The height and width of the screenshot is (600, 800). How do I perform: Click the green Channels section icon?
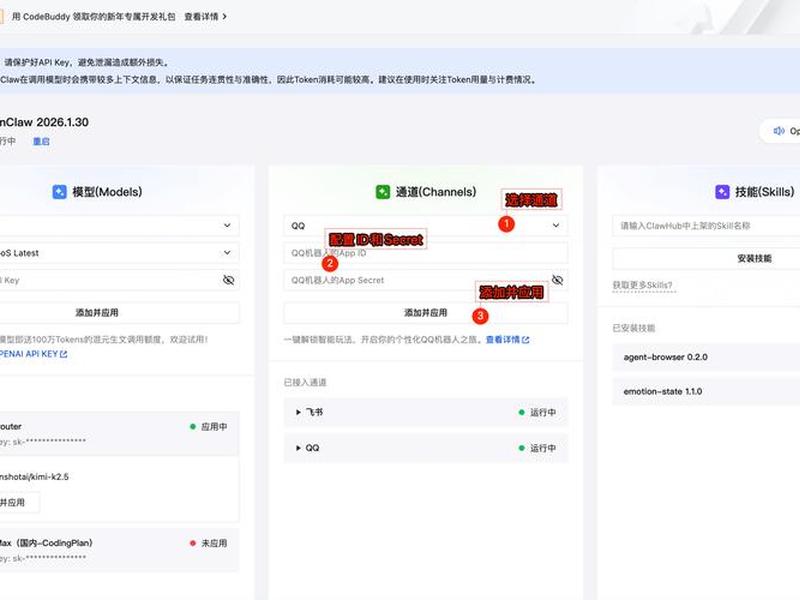[383, 192]
